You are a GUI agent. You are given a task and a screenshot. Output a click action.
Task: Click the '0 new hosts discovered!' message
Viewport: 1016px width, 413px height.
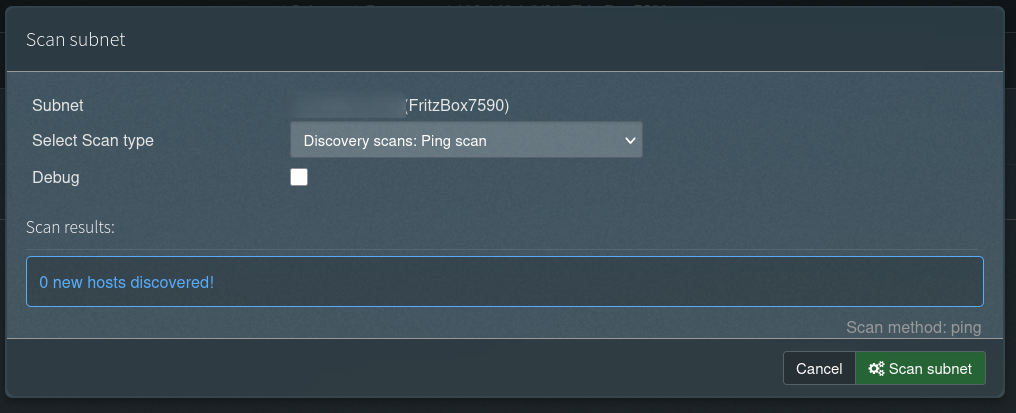(x=126, y=282)
